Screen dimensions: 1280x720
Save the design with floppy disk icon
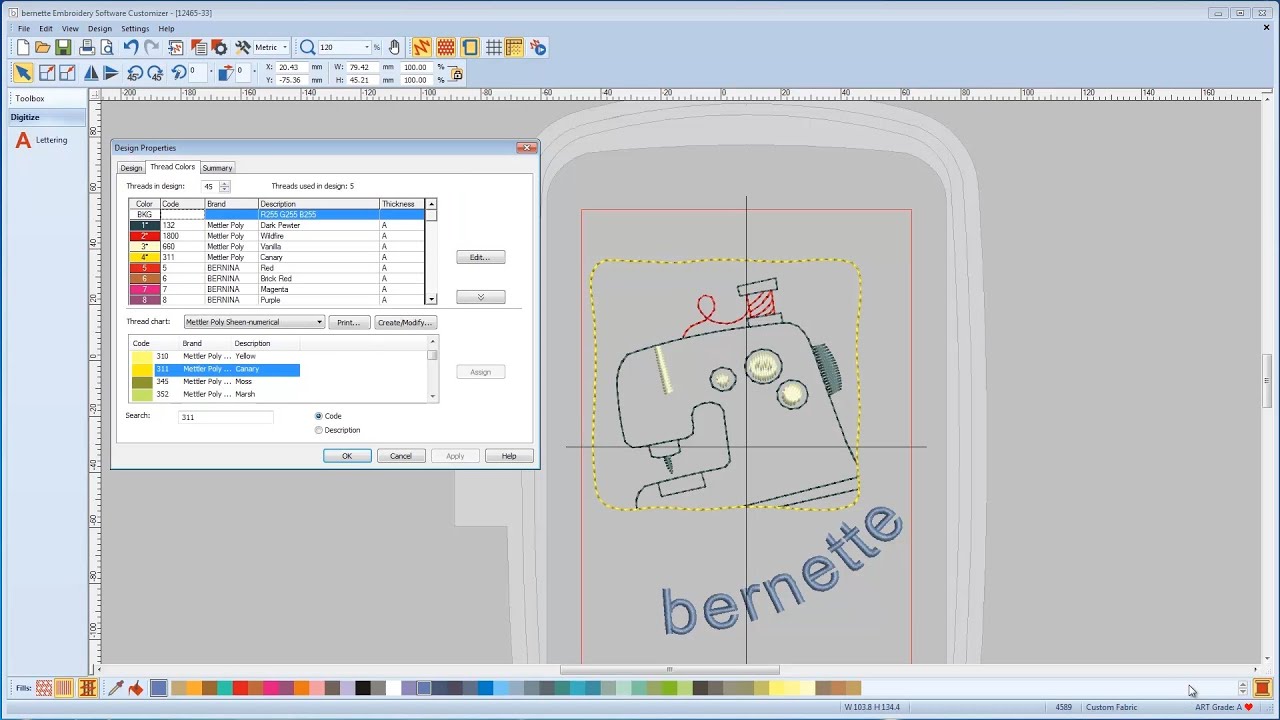coord(63,47)
